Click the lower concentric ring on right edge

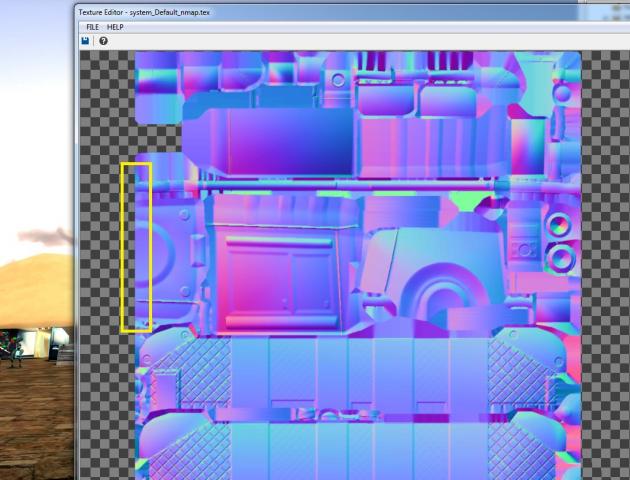pyautogui.click(x=561, y=259)
